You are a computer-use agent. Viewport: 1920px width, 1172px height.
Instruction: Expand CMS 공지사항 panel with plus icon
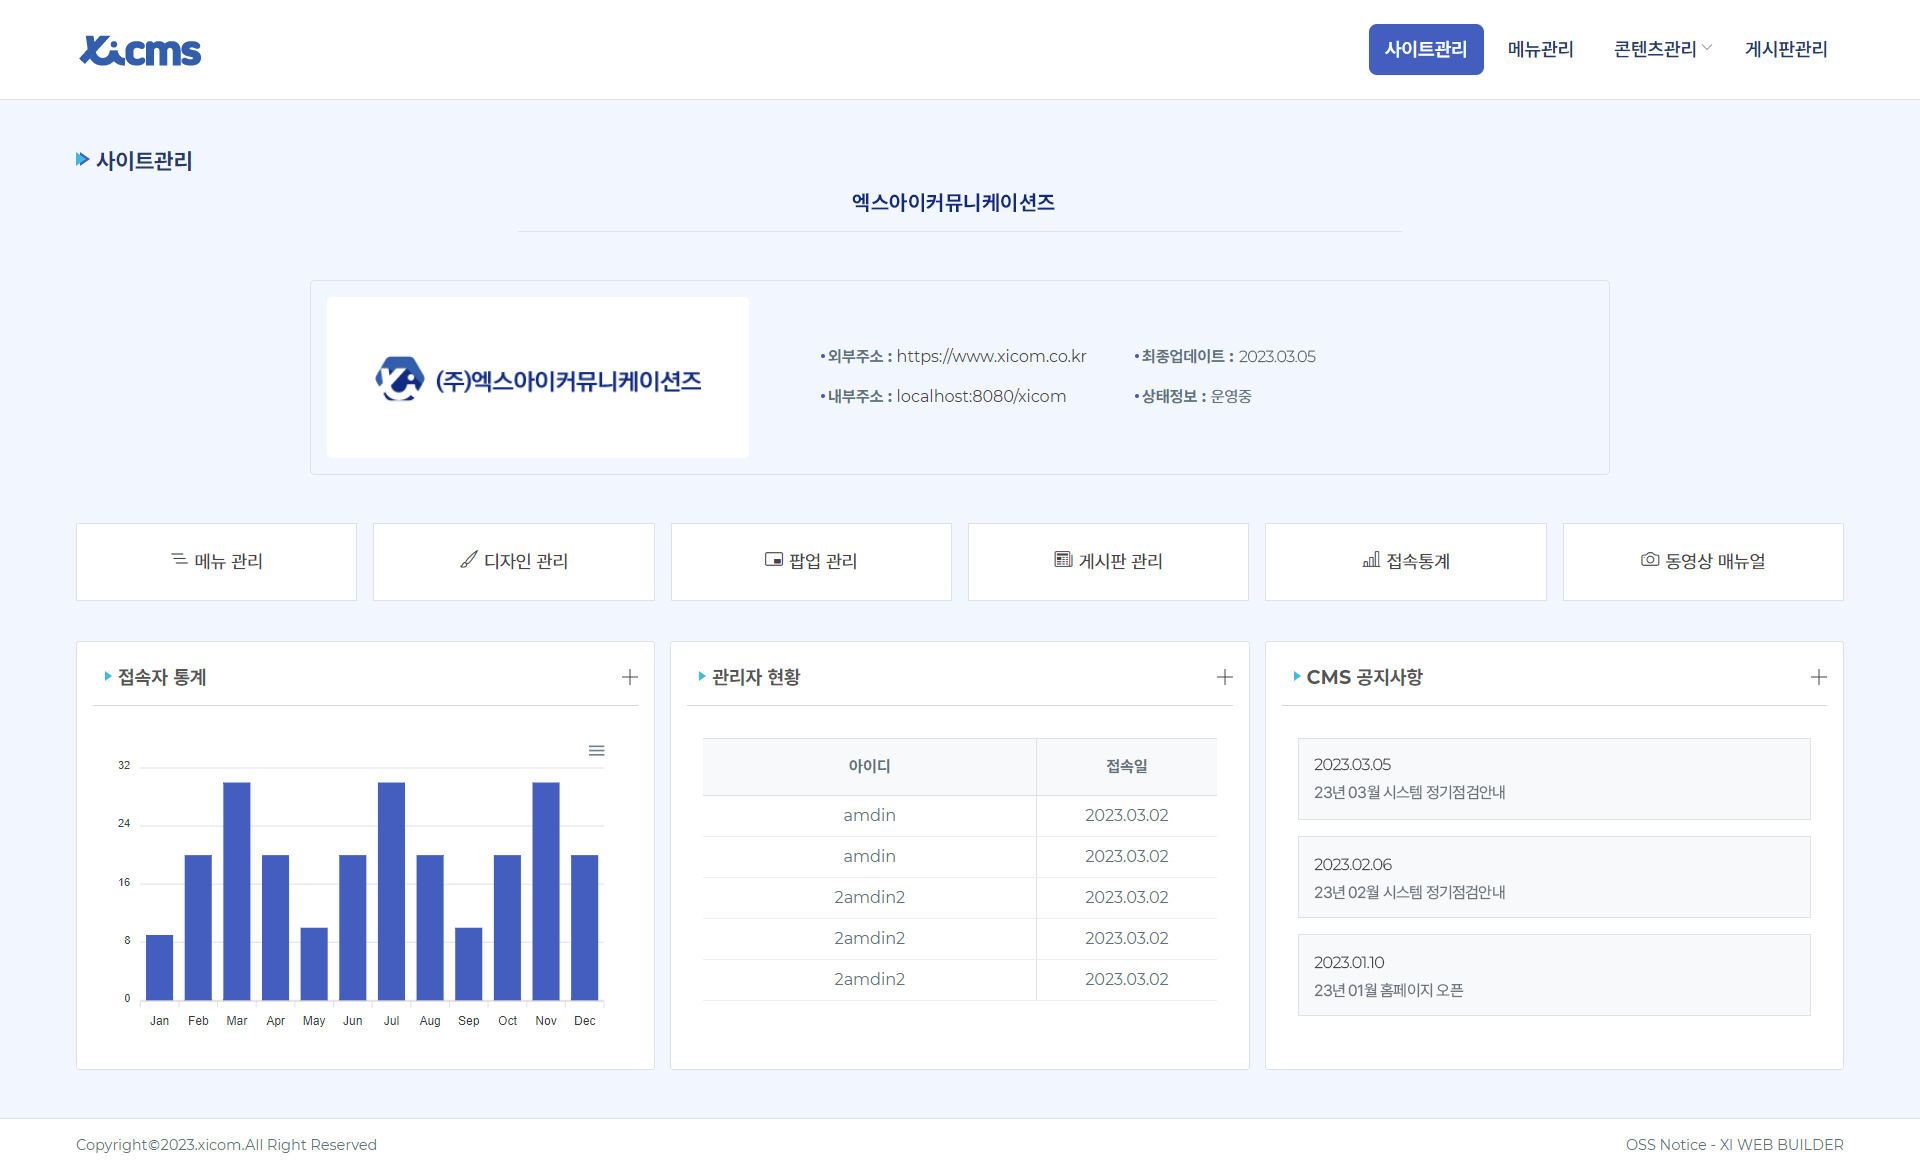click(1818, 677)
